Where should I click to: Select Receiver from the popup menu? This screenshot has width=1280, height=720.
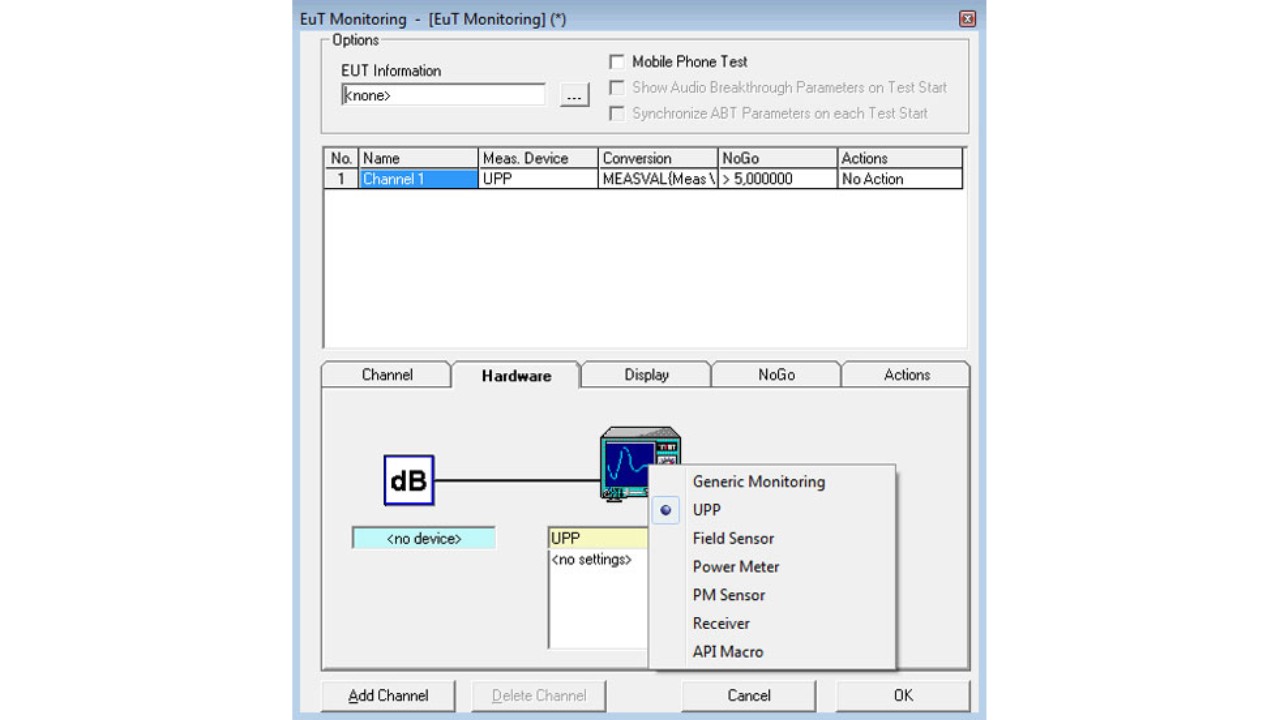721,623
